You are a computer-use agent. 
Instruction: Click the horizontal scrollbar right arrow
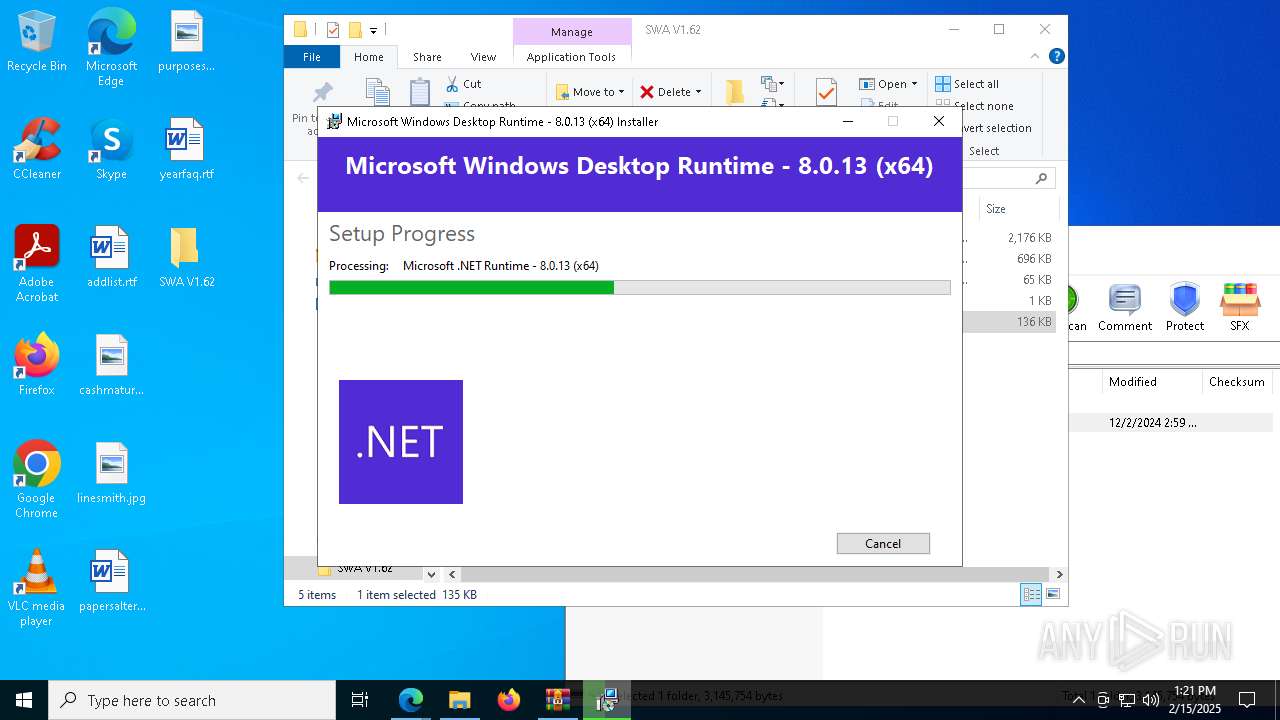click(x=1059, y=574)
